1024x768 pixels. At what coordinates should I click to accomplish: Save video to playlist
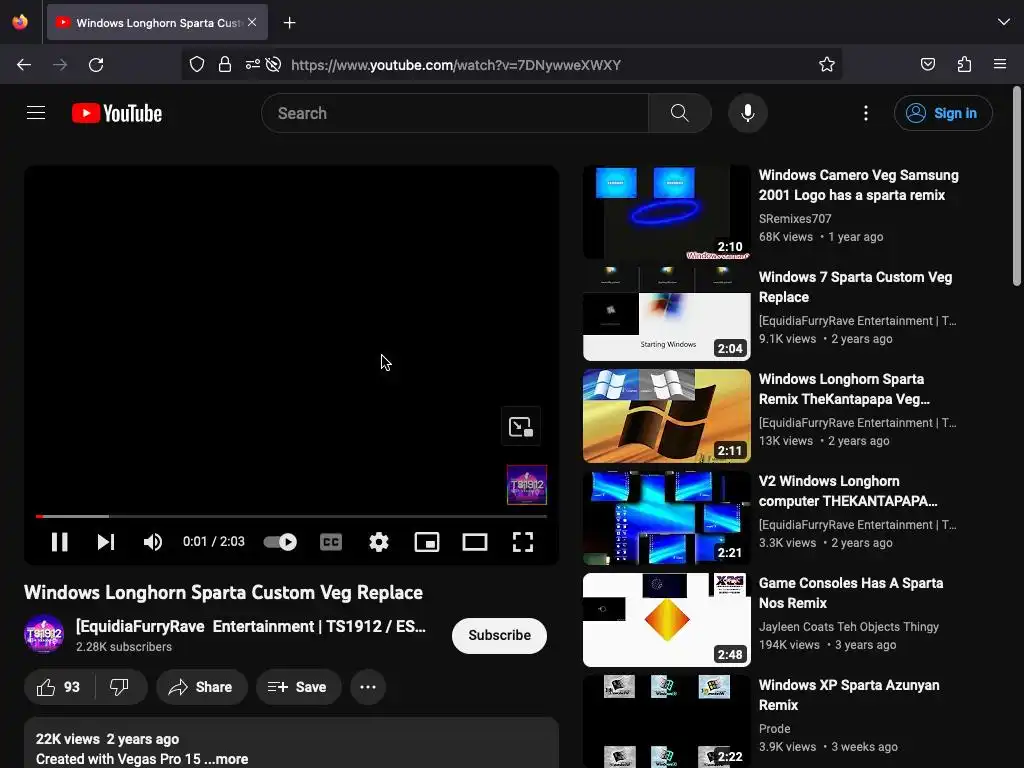[298, 687]
